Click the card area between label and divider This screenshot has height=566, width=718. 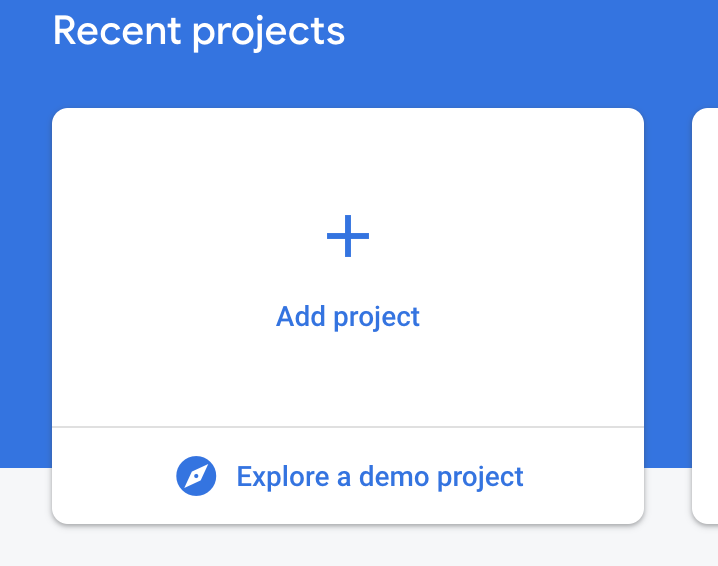[348, 379]
